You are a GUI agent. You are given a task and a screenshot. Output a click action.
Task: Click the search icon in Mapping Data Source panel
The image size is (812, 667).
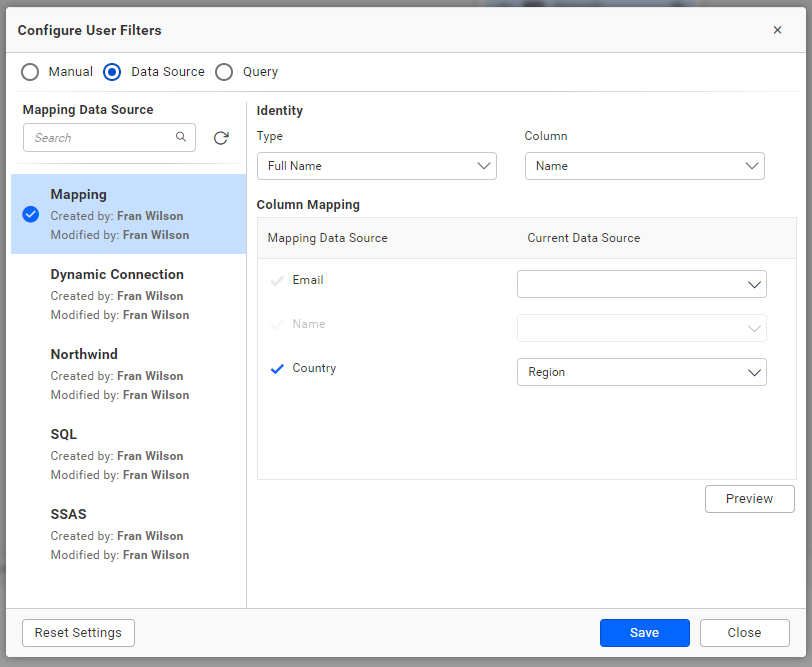coord(181,137)
